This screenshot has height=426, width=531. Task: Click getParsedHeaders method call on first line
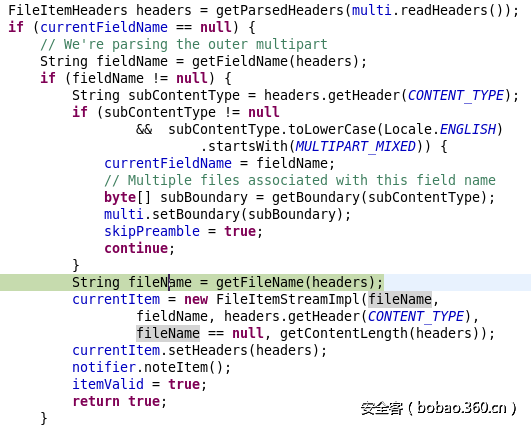click(280, 10)
